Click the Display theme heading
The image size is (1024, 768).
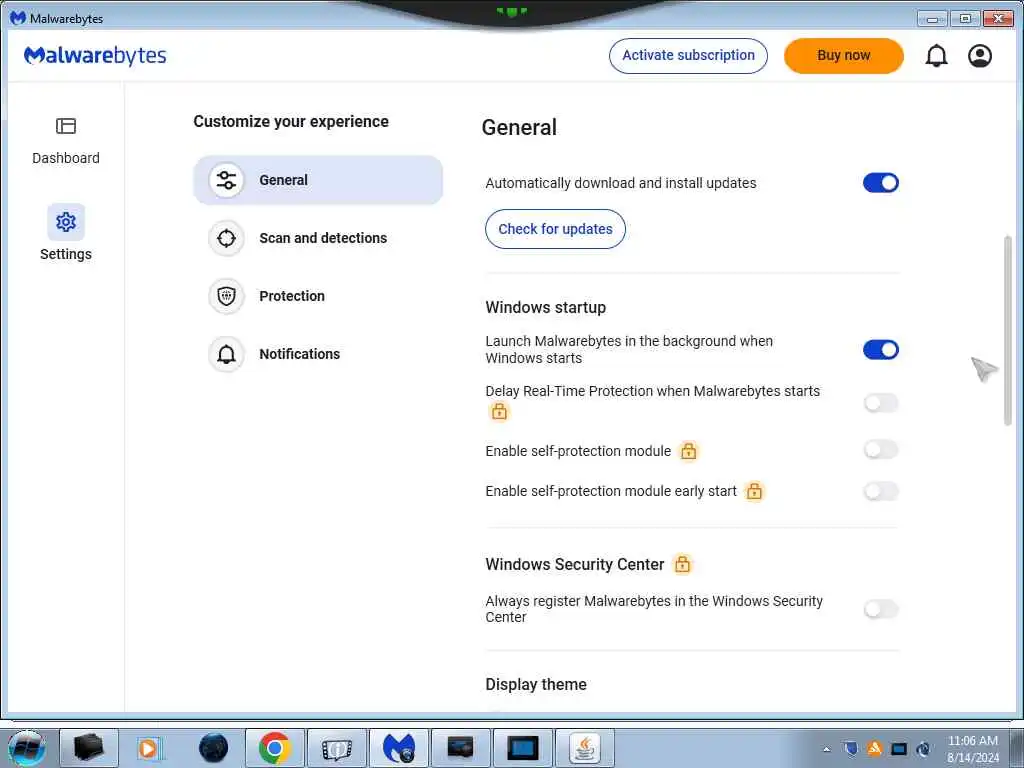pos(536,684)
